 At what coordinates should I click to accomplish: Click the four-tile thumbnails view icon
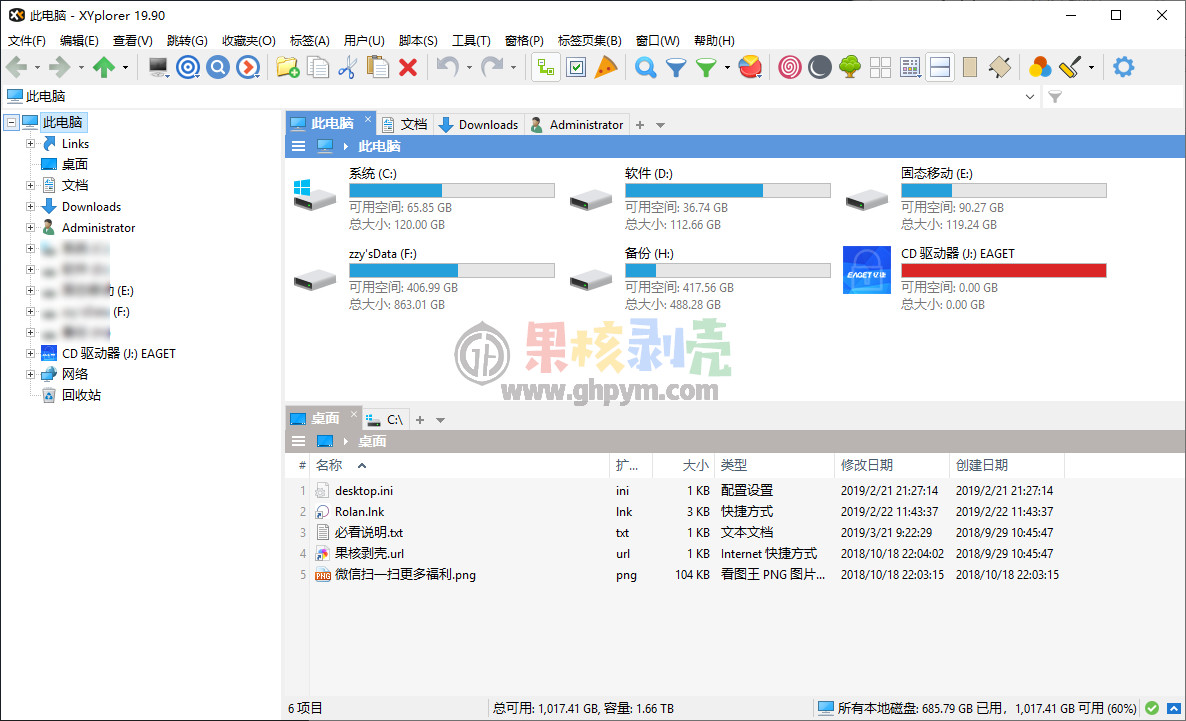880,67
